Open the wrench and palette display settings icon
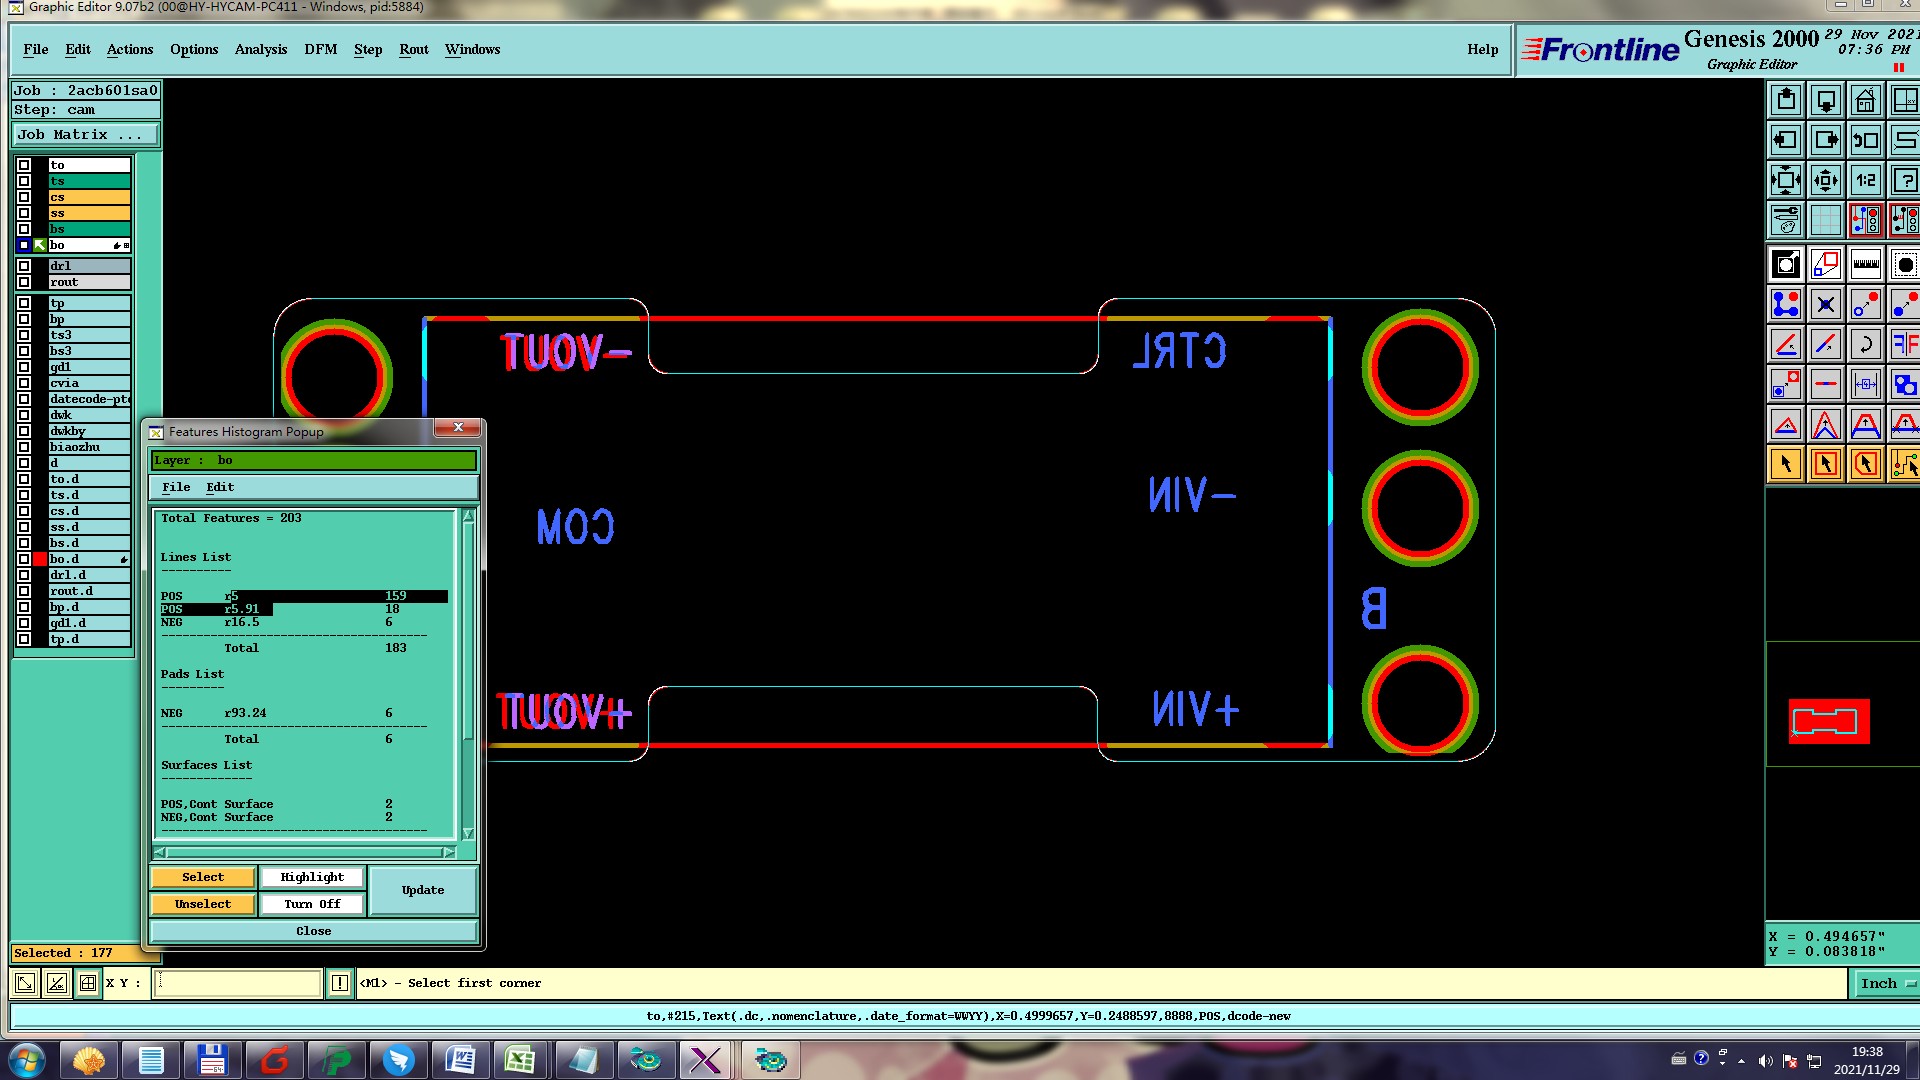The width and height of the screenshot is (1920, 1080). 1786,220
